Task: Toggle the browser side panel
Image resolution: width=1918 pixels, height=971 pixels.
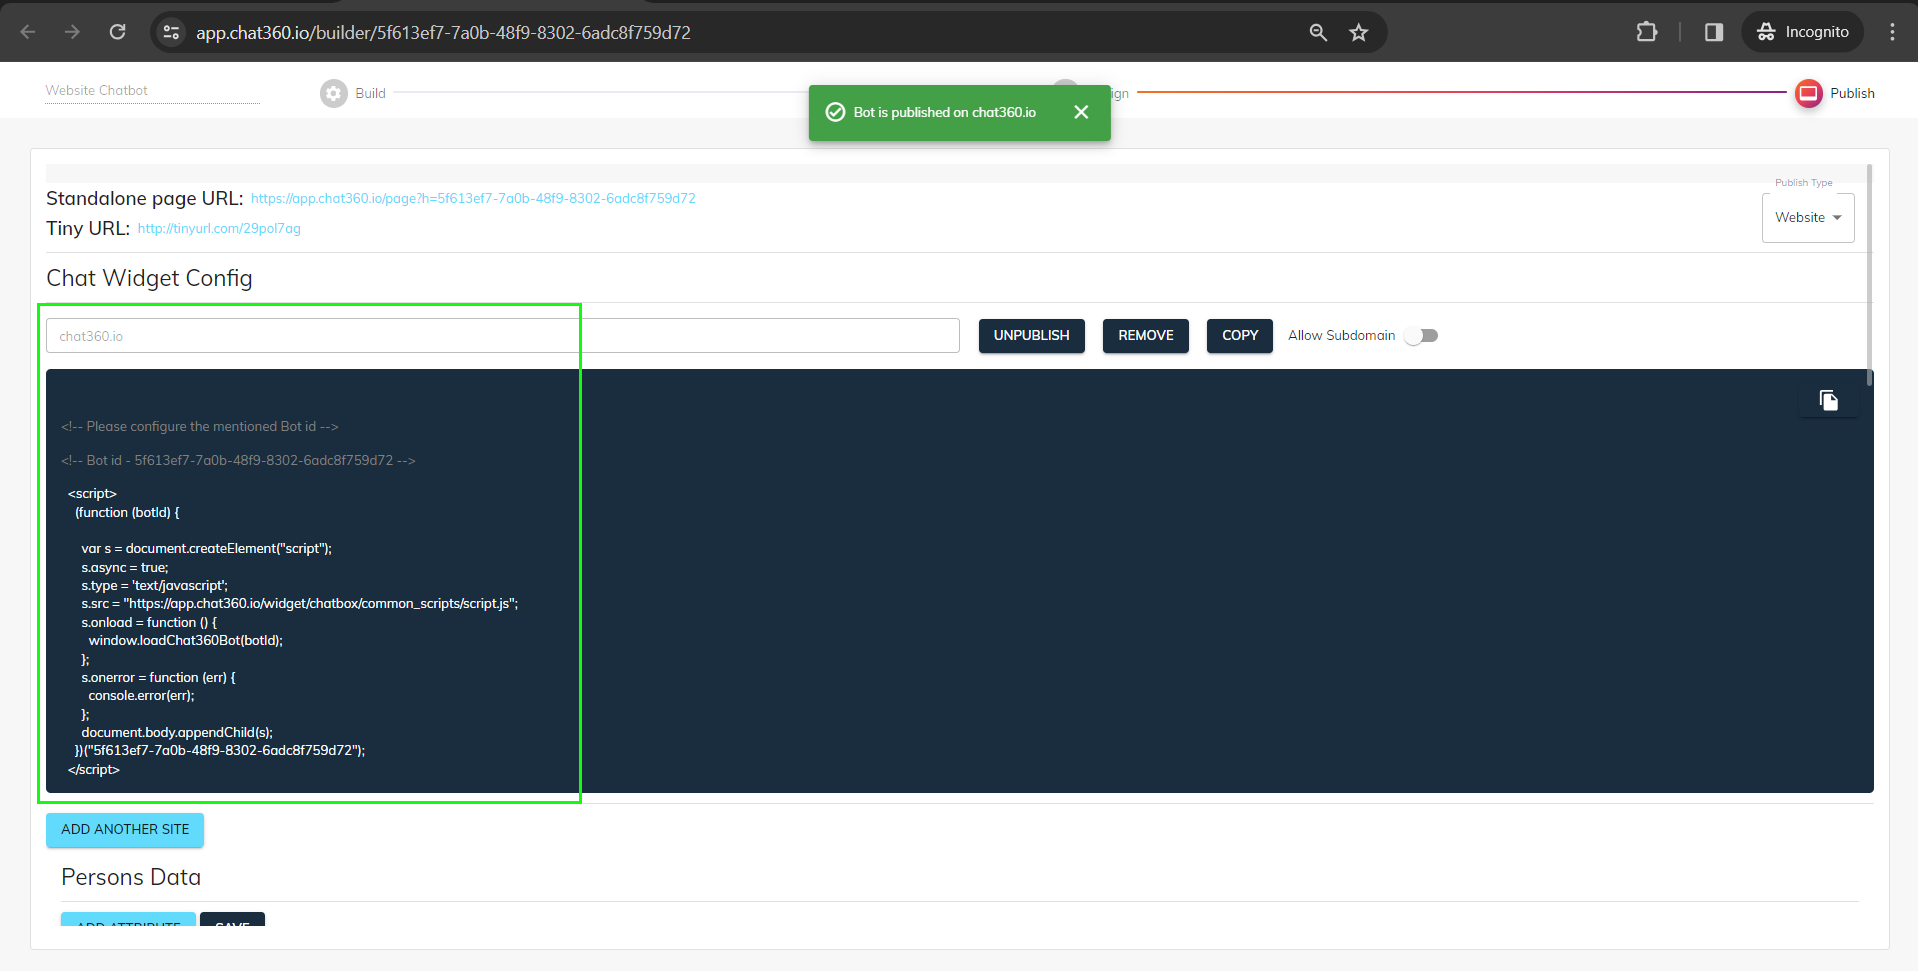Action: click(x=1713, y=32)
